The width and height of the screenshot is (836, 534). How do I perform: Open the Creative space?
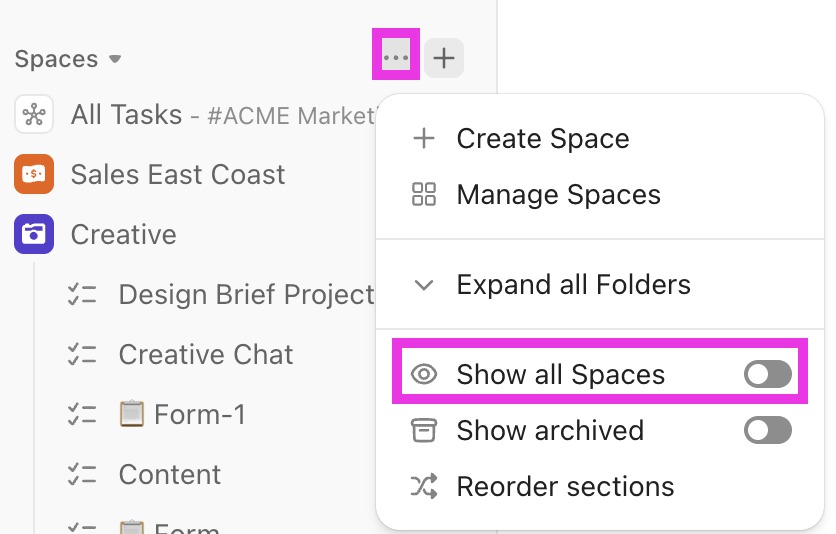(124, 235)
